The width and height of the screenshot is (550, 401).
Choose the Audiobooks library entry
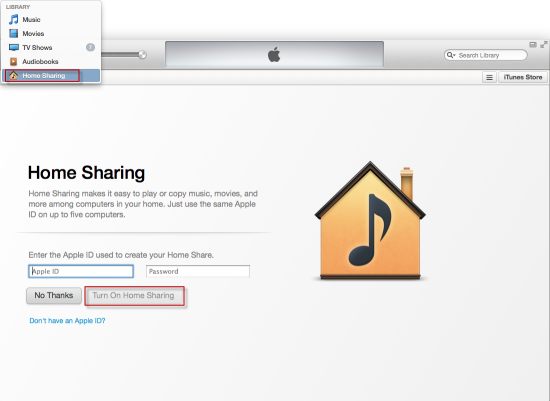[51, 61]
